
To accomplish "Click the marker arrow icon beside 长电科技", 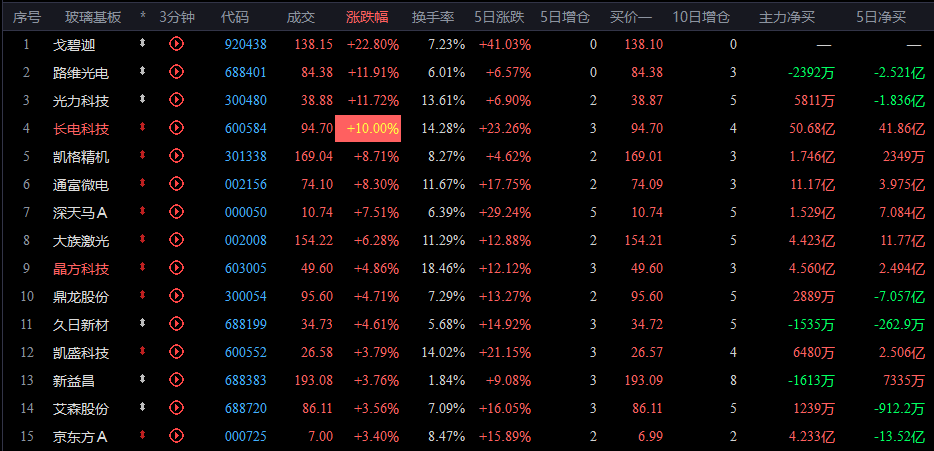I will point(142,126).
